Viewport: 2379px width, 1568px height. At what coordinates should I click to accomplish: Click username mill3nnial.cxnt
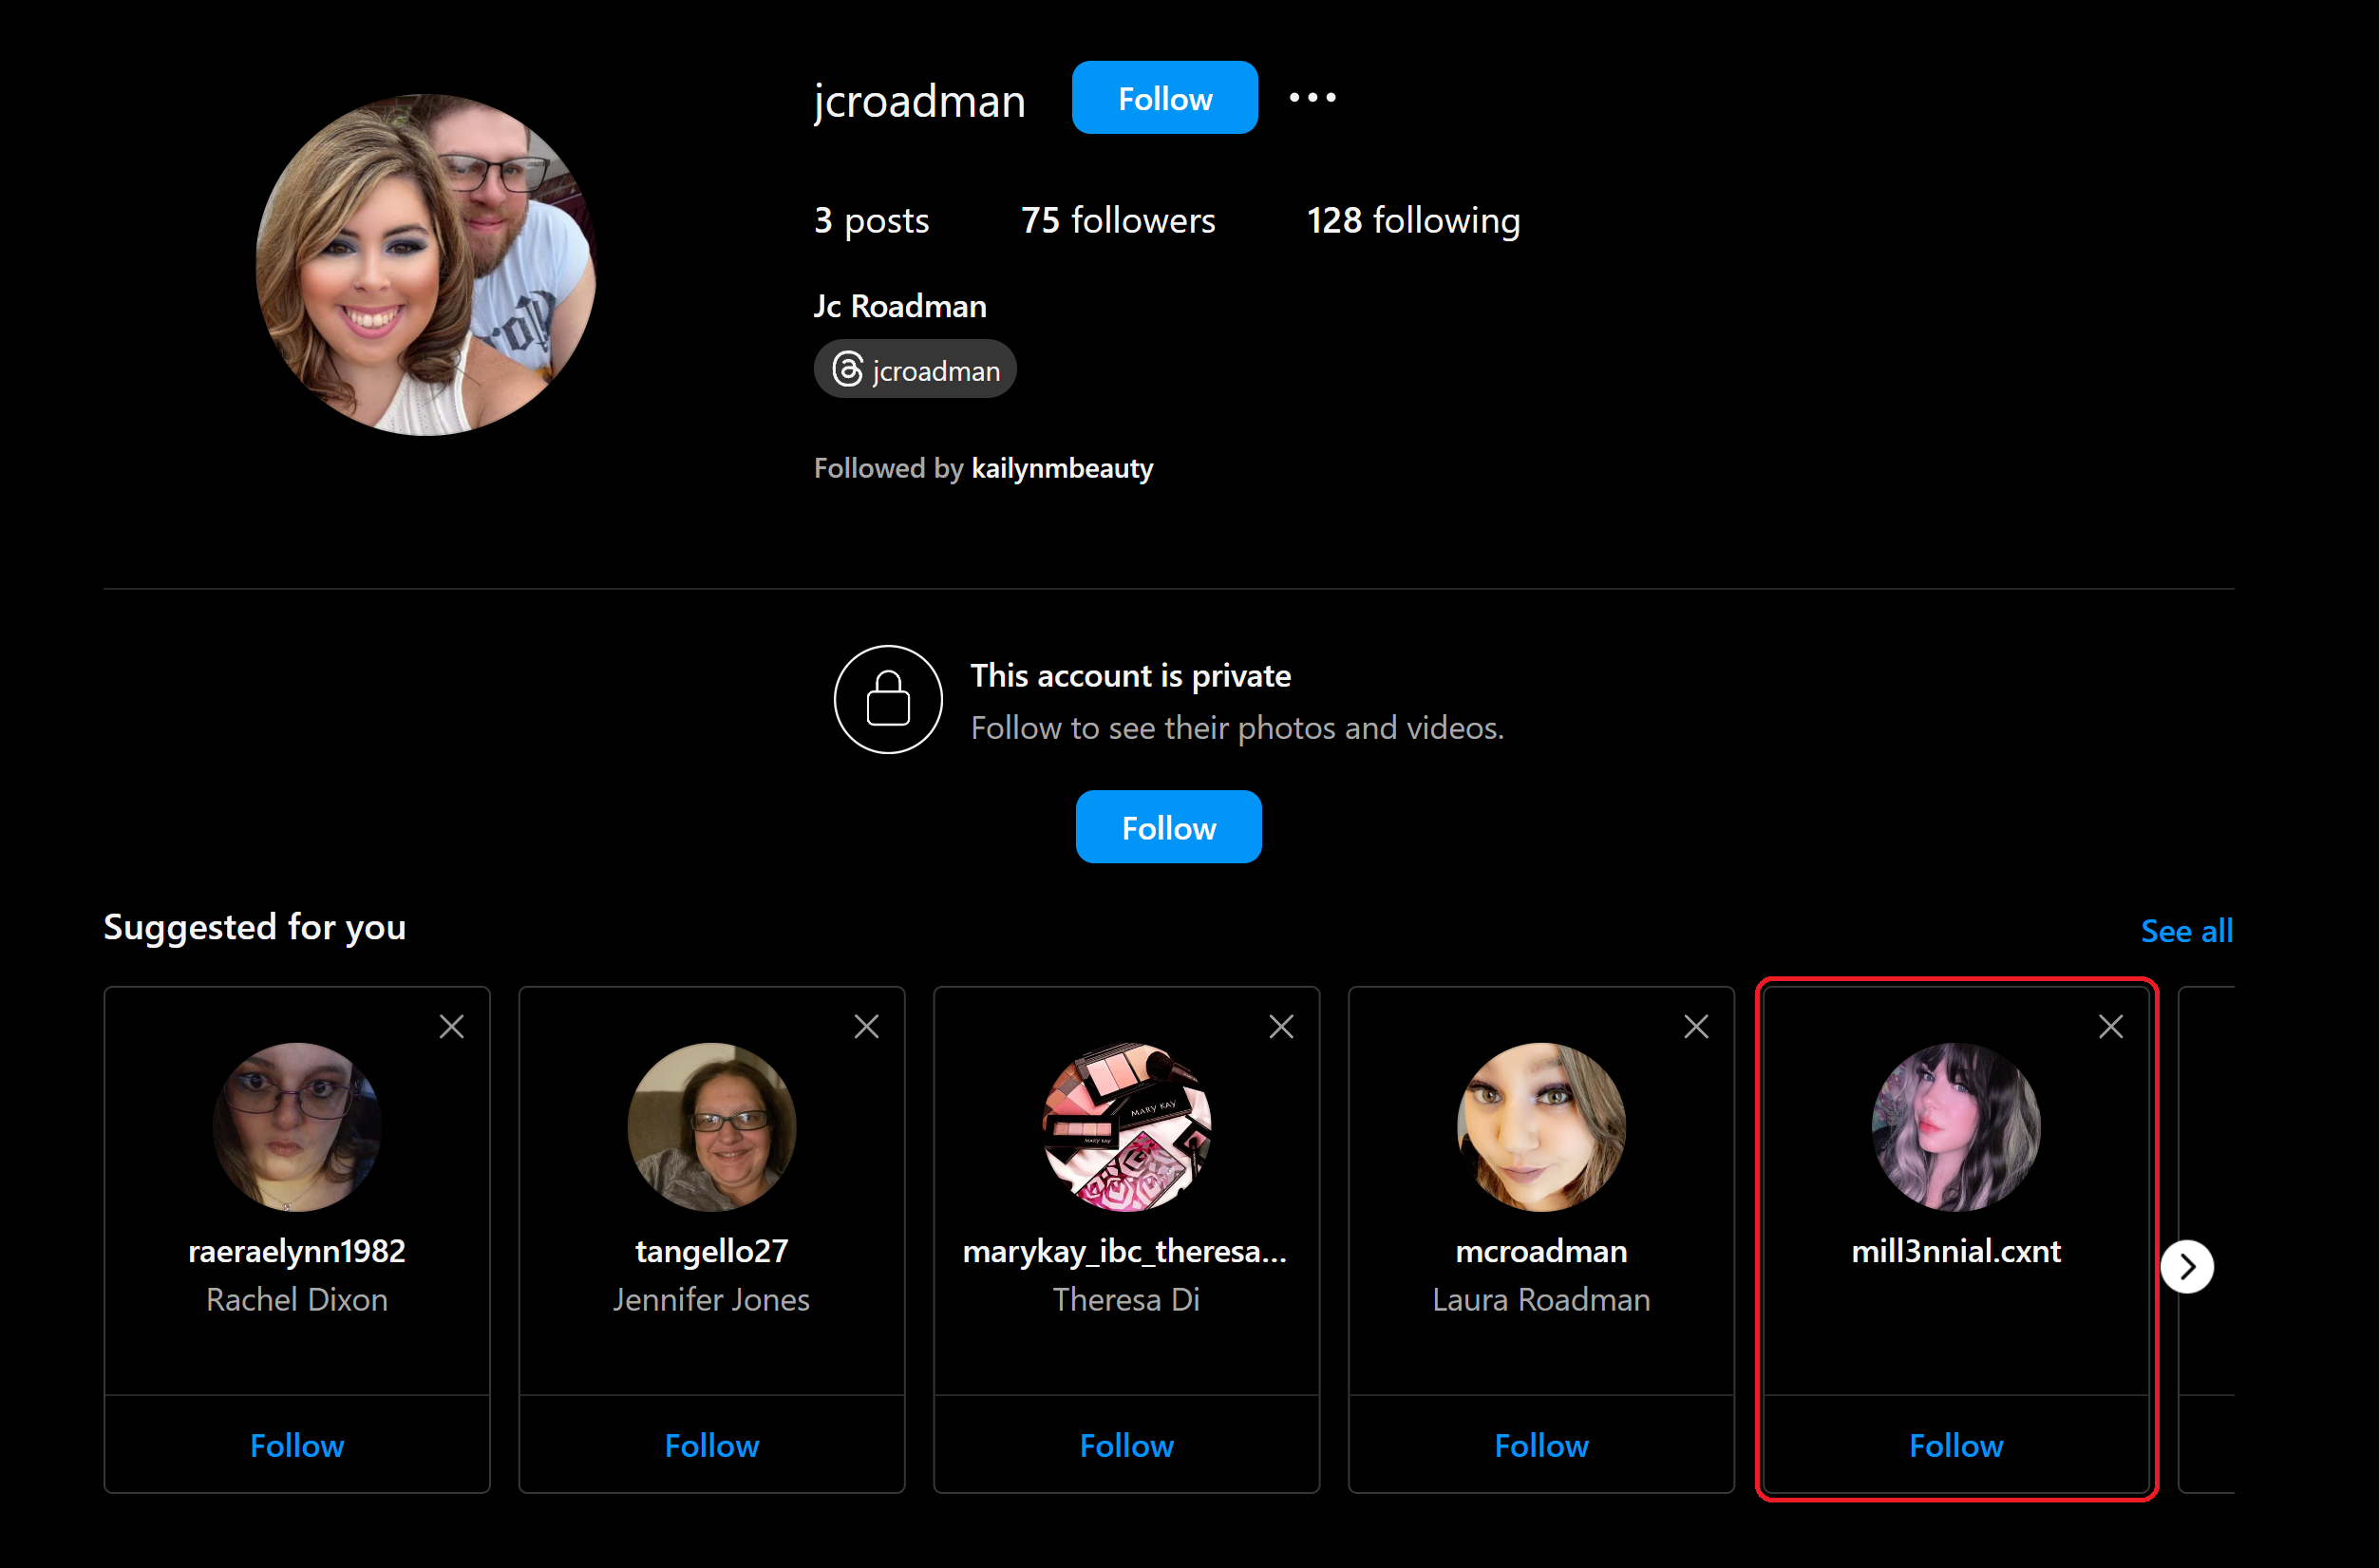click(x=1956, y=1251)
